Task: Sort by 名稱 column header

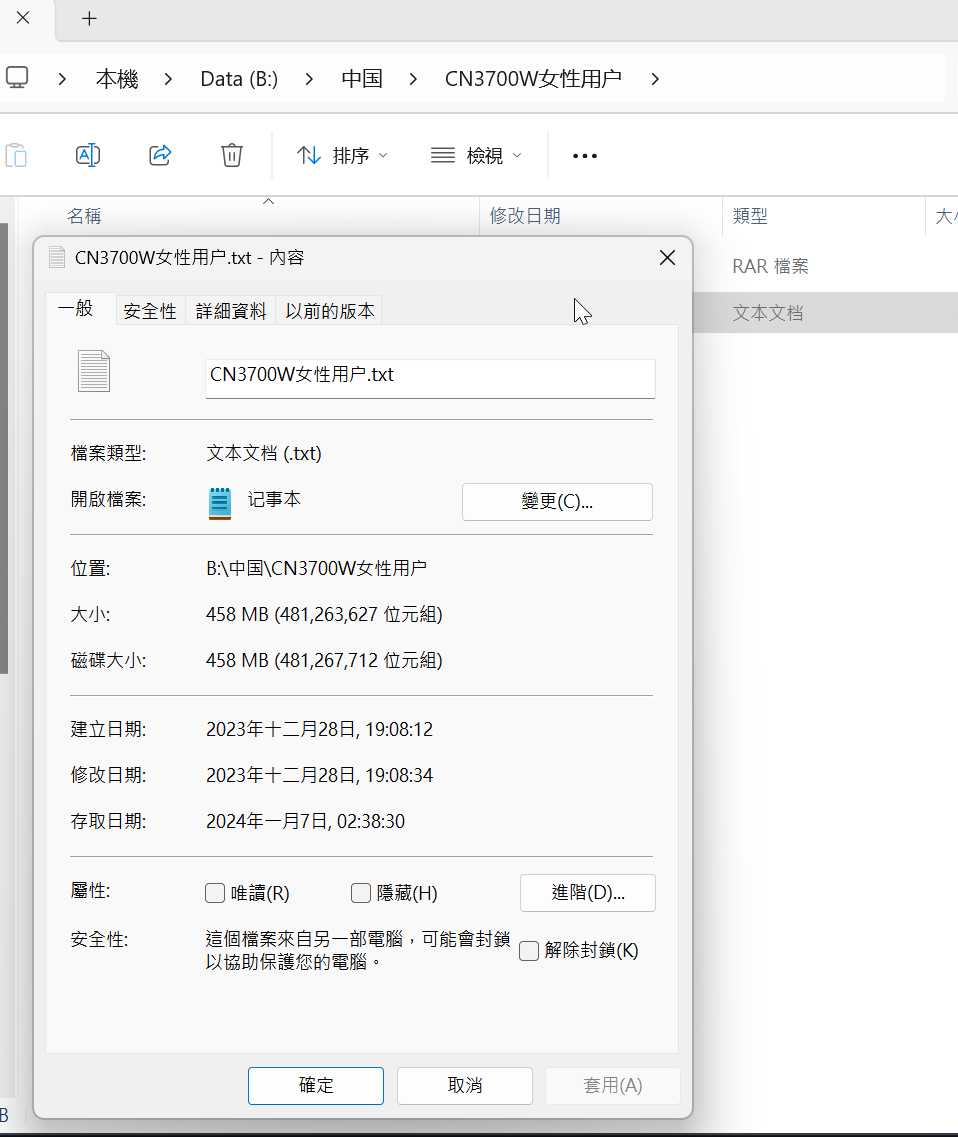Action: click(x=84, y=216)
